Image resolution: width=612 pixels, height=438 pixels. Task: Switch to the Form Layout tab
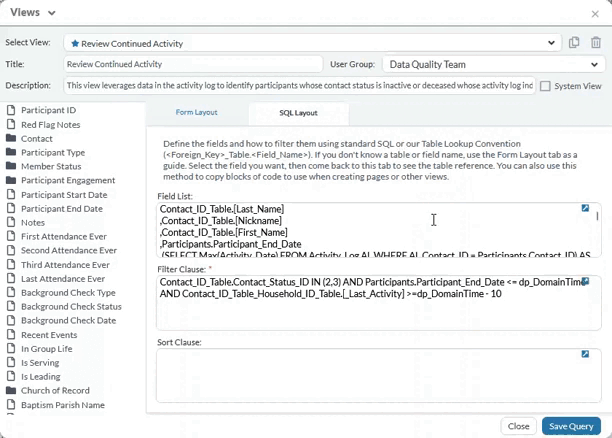point(196,112)
